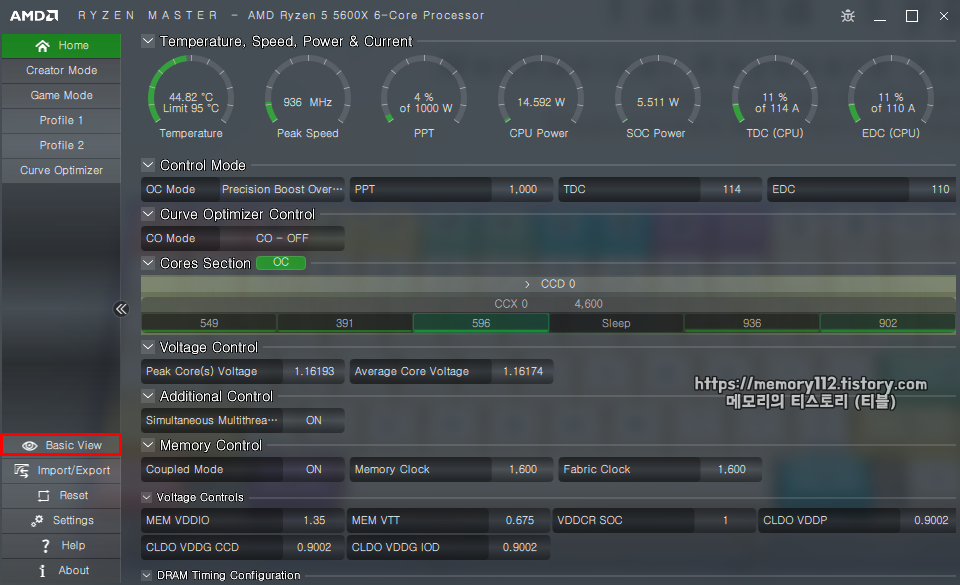960x585 pixels.
Task: Open Settings from sidebar
Action: (61, 521)
